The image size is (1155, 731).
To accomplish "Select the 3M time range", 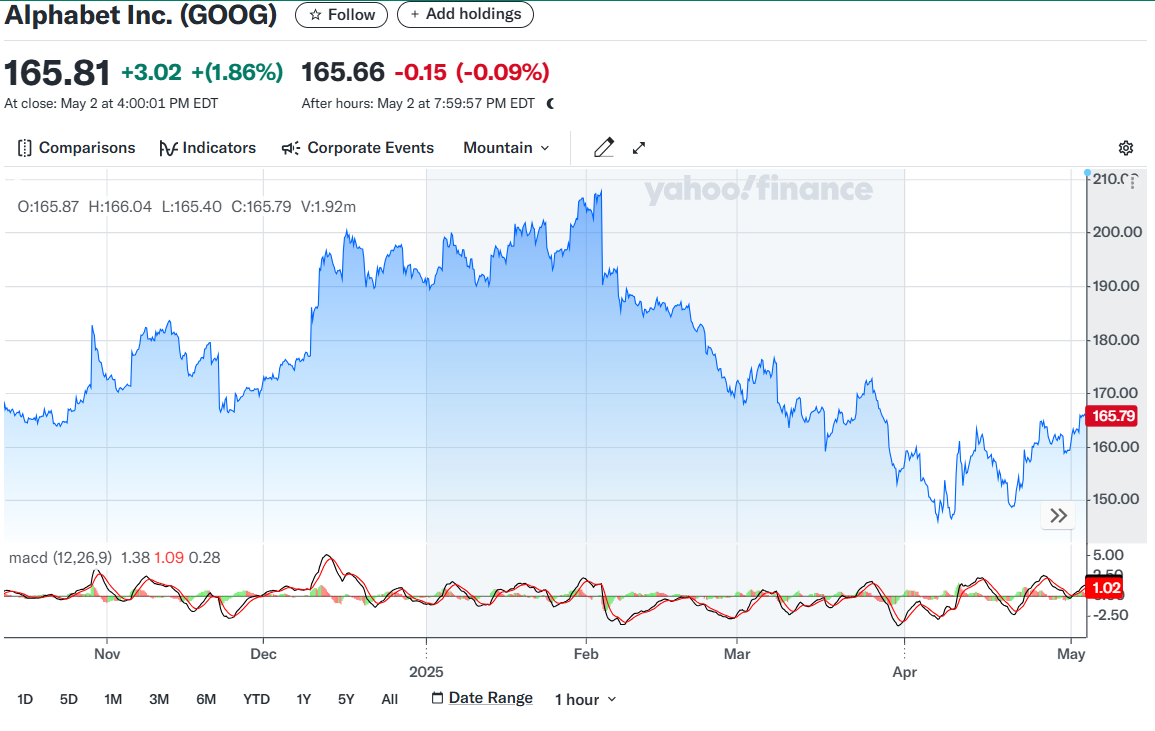I will [x=159, y=699].
